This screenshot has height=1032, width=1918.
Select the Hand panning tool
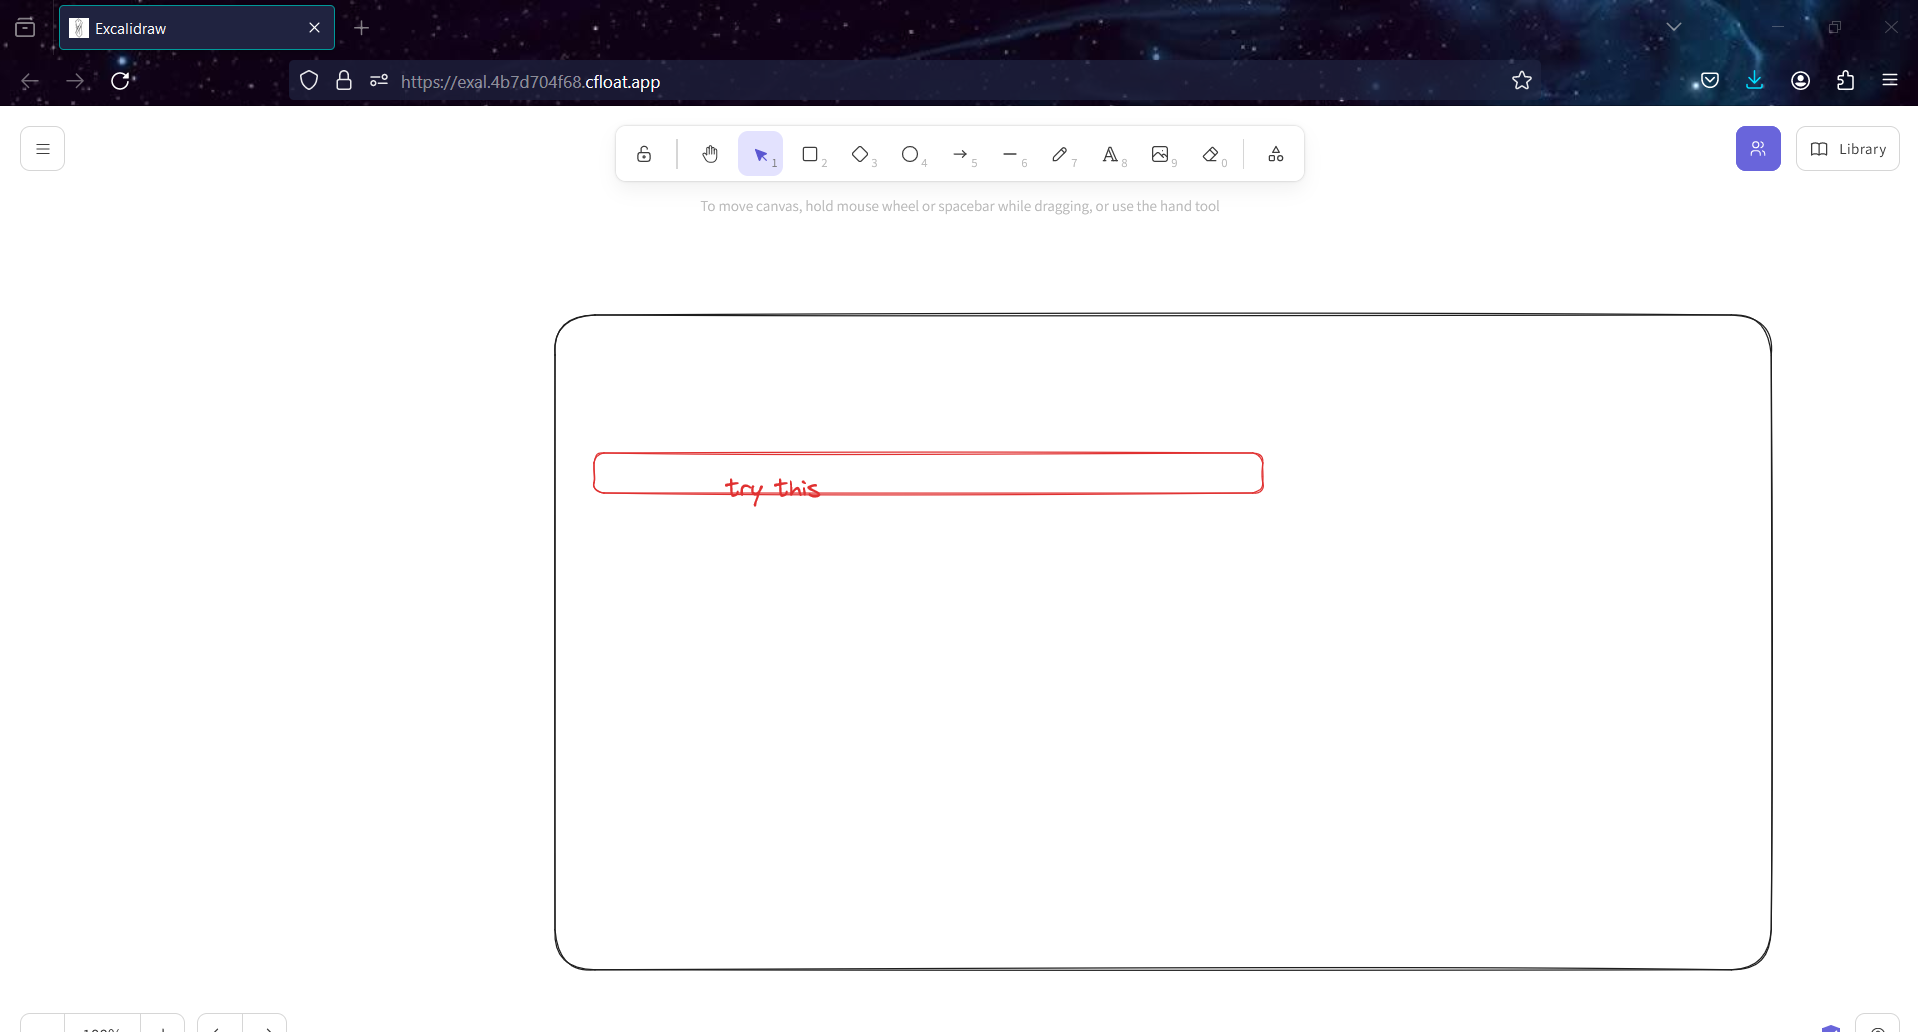[x=710, y=154]
